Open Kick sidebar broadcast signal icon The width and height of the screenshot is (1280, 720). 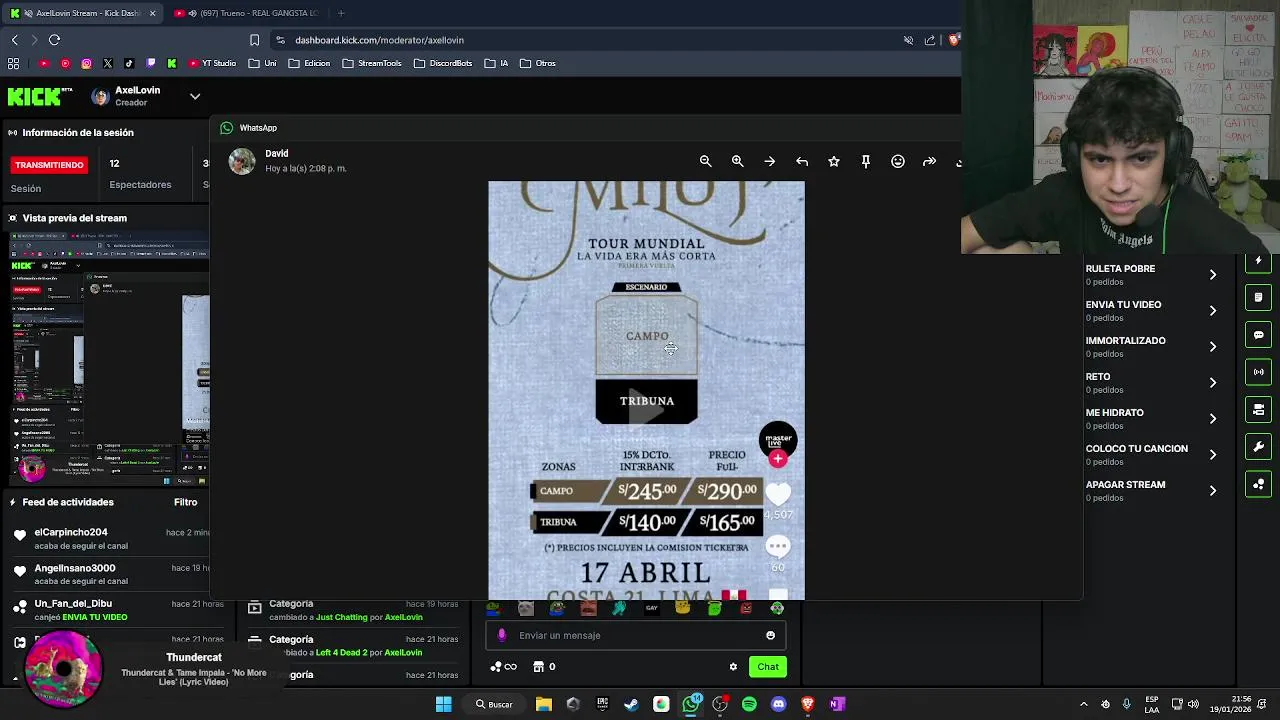point(1259,372)
